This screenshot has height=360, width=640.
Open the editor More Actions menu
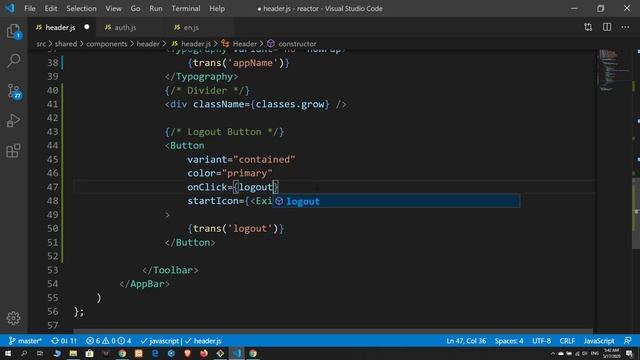click(625, 27)
